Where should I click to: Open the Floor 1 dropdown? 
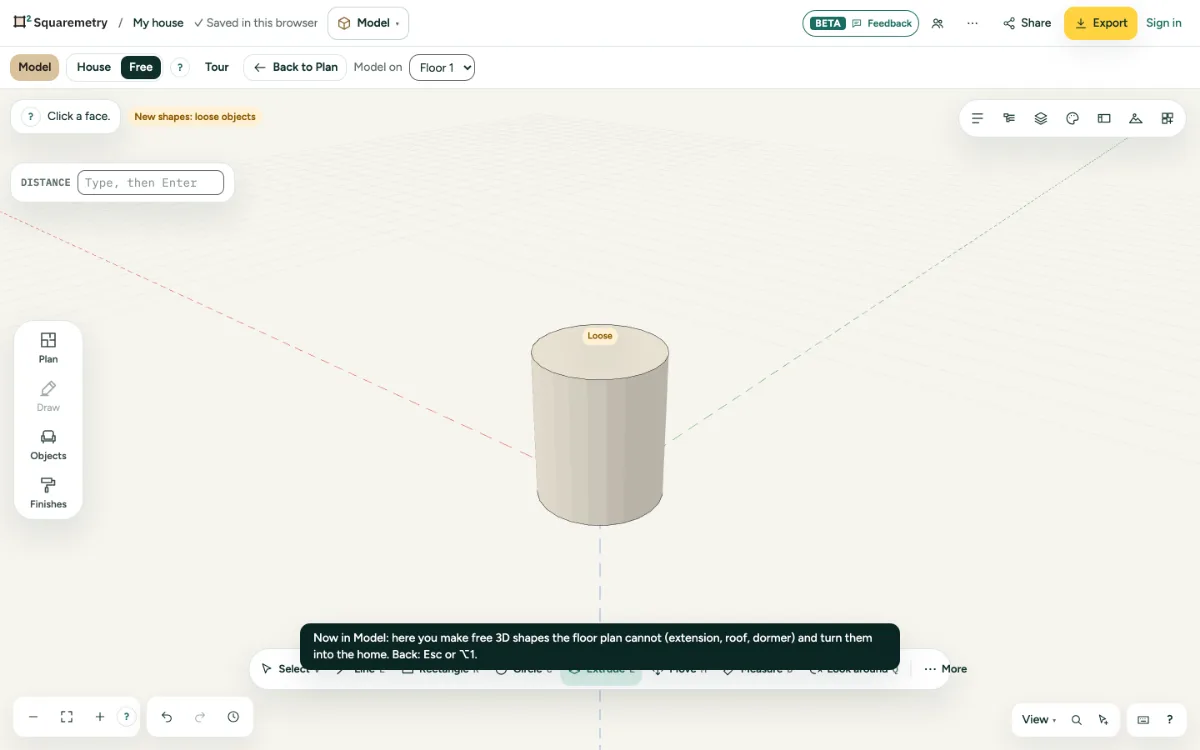pos(442,67)
